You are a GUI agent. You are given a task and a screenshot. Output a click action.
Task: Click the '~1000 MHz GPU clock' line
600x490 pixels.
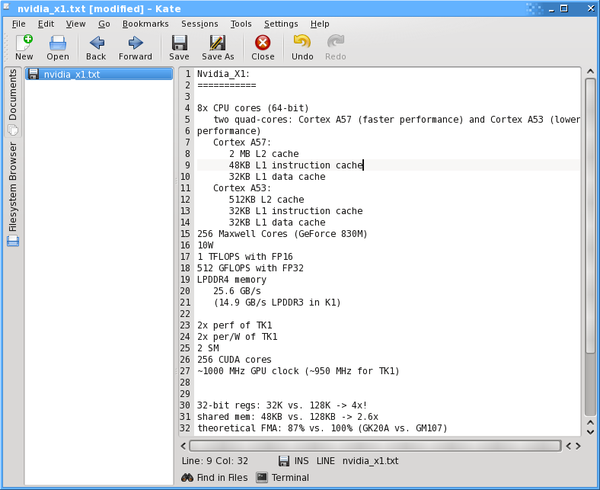[298, 371]
